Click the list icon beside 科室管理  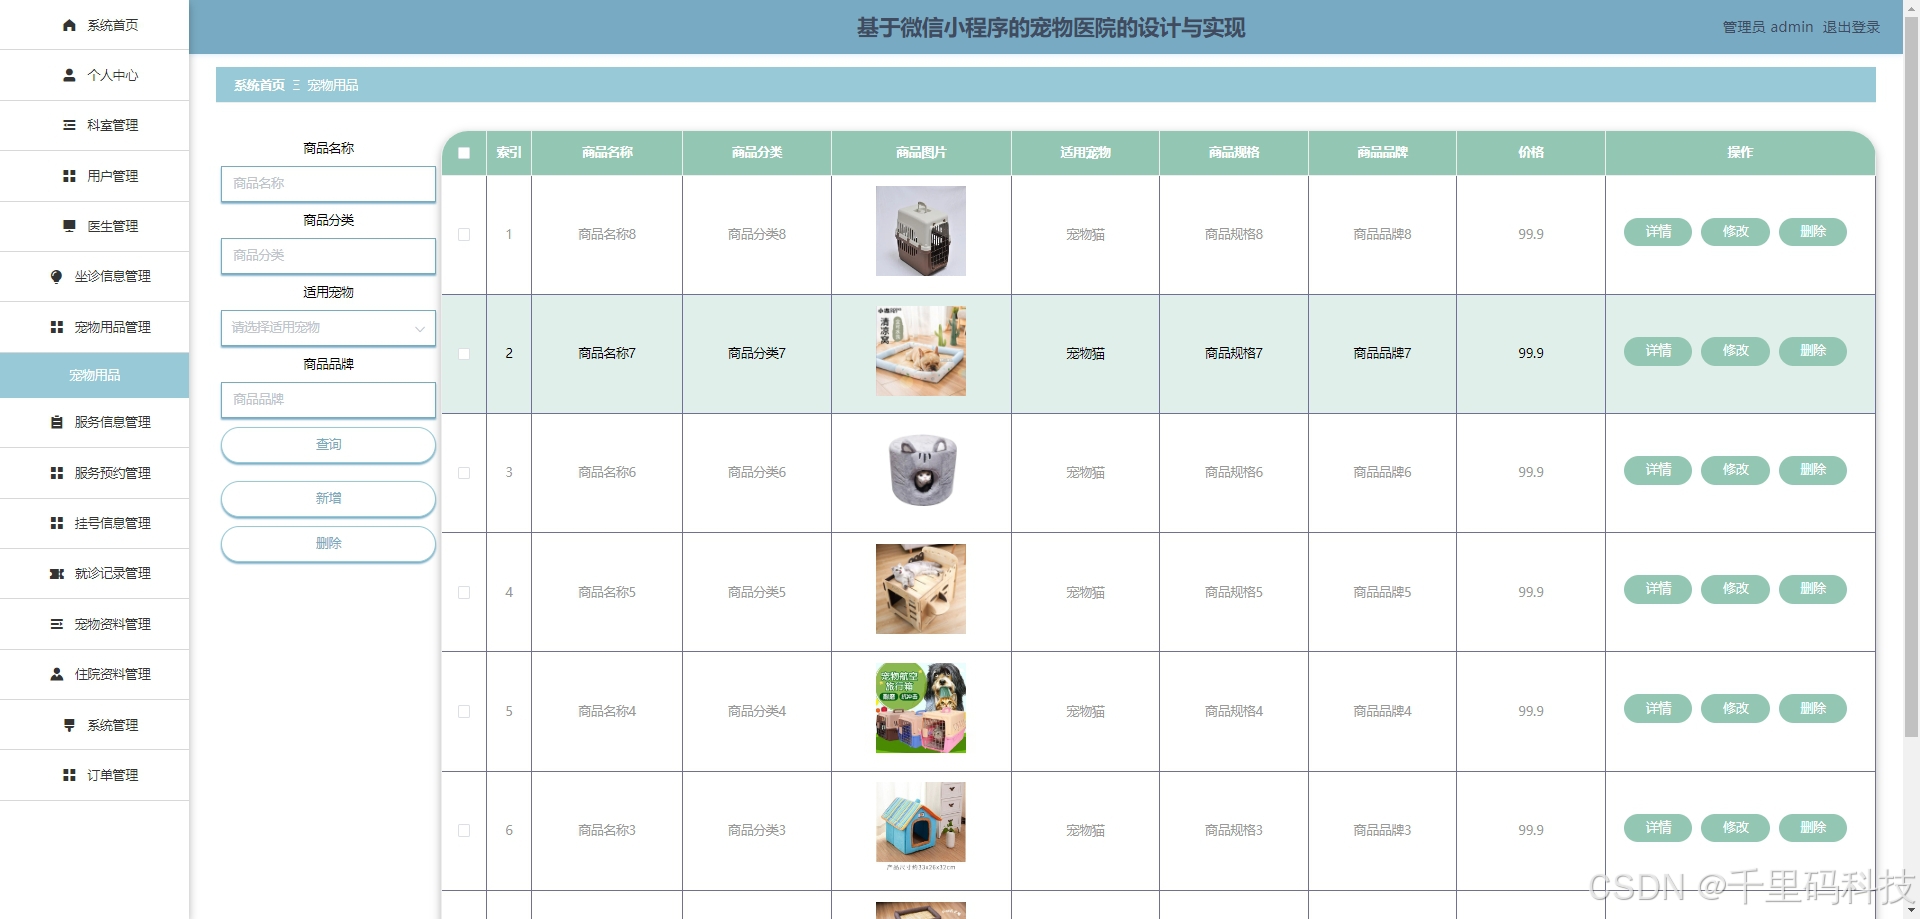pos(69,125)
